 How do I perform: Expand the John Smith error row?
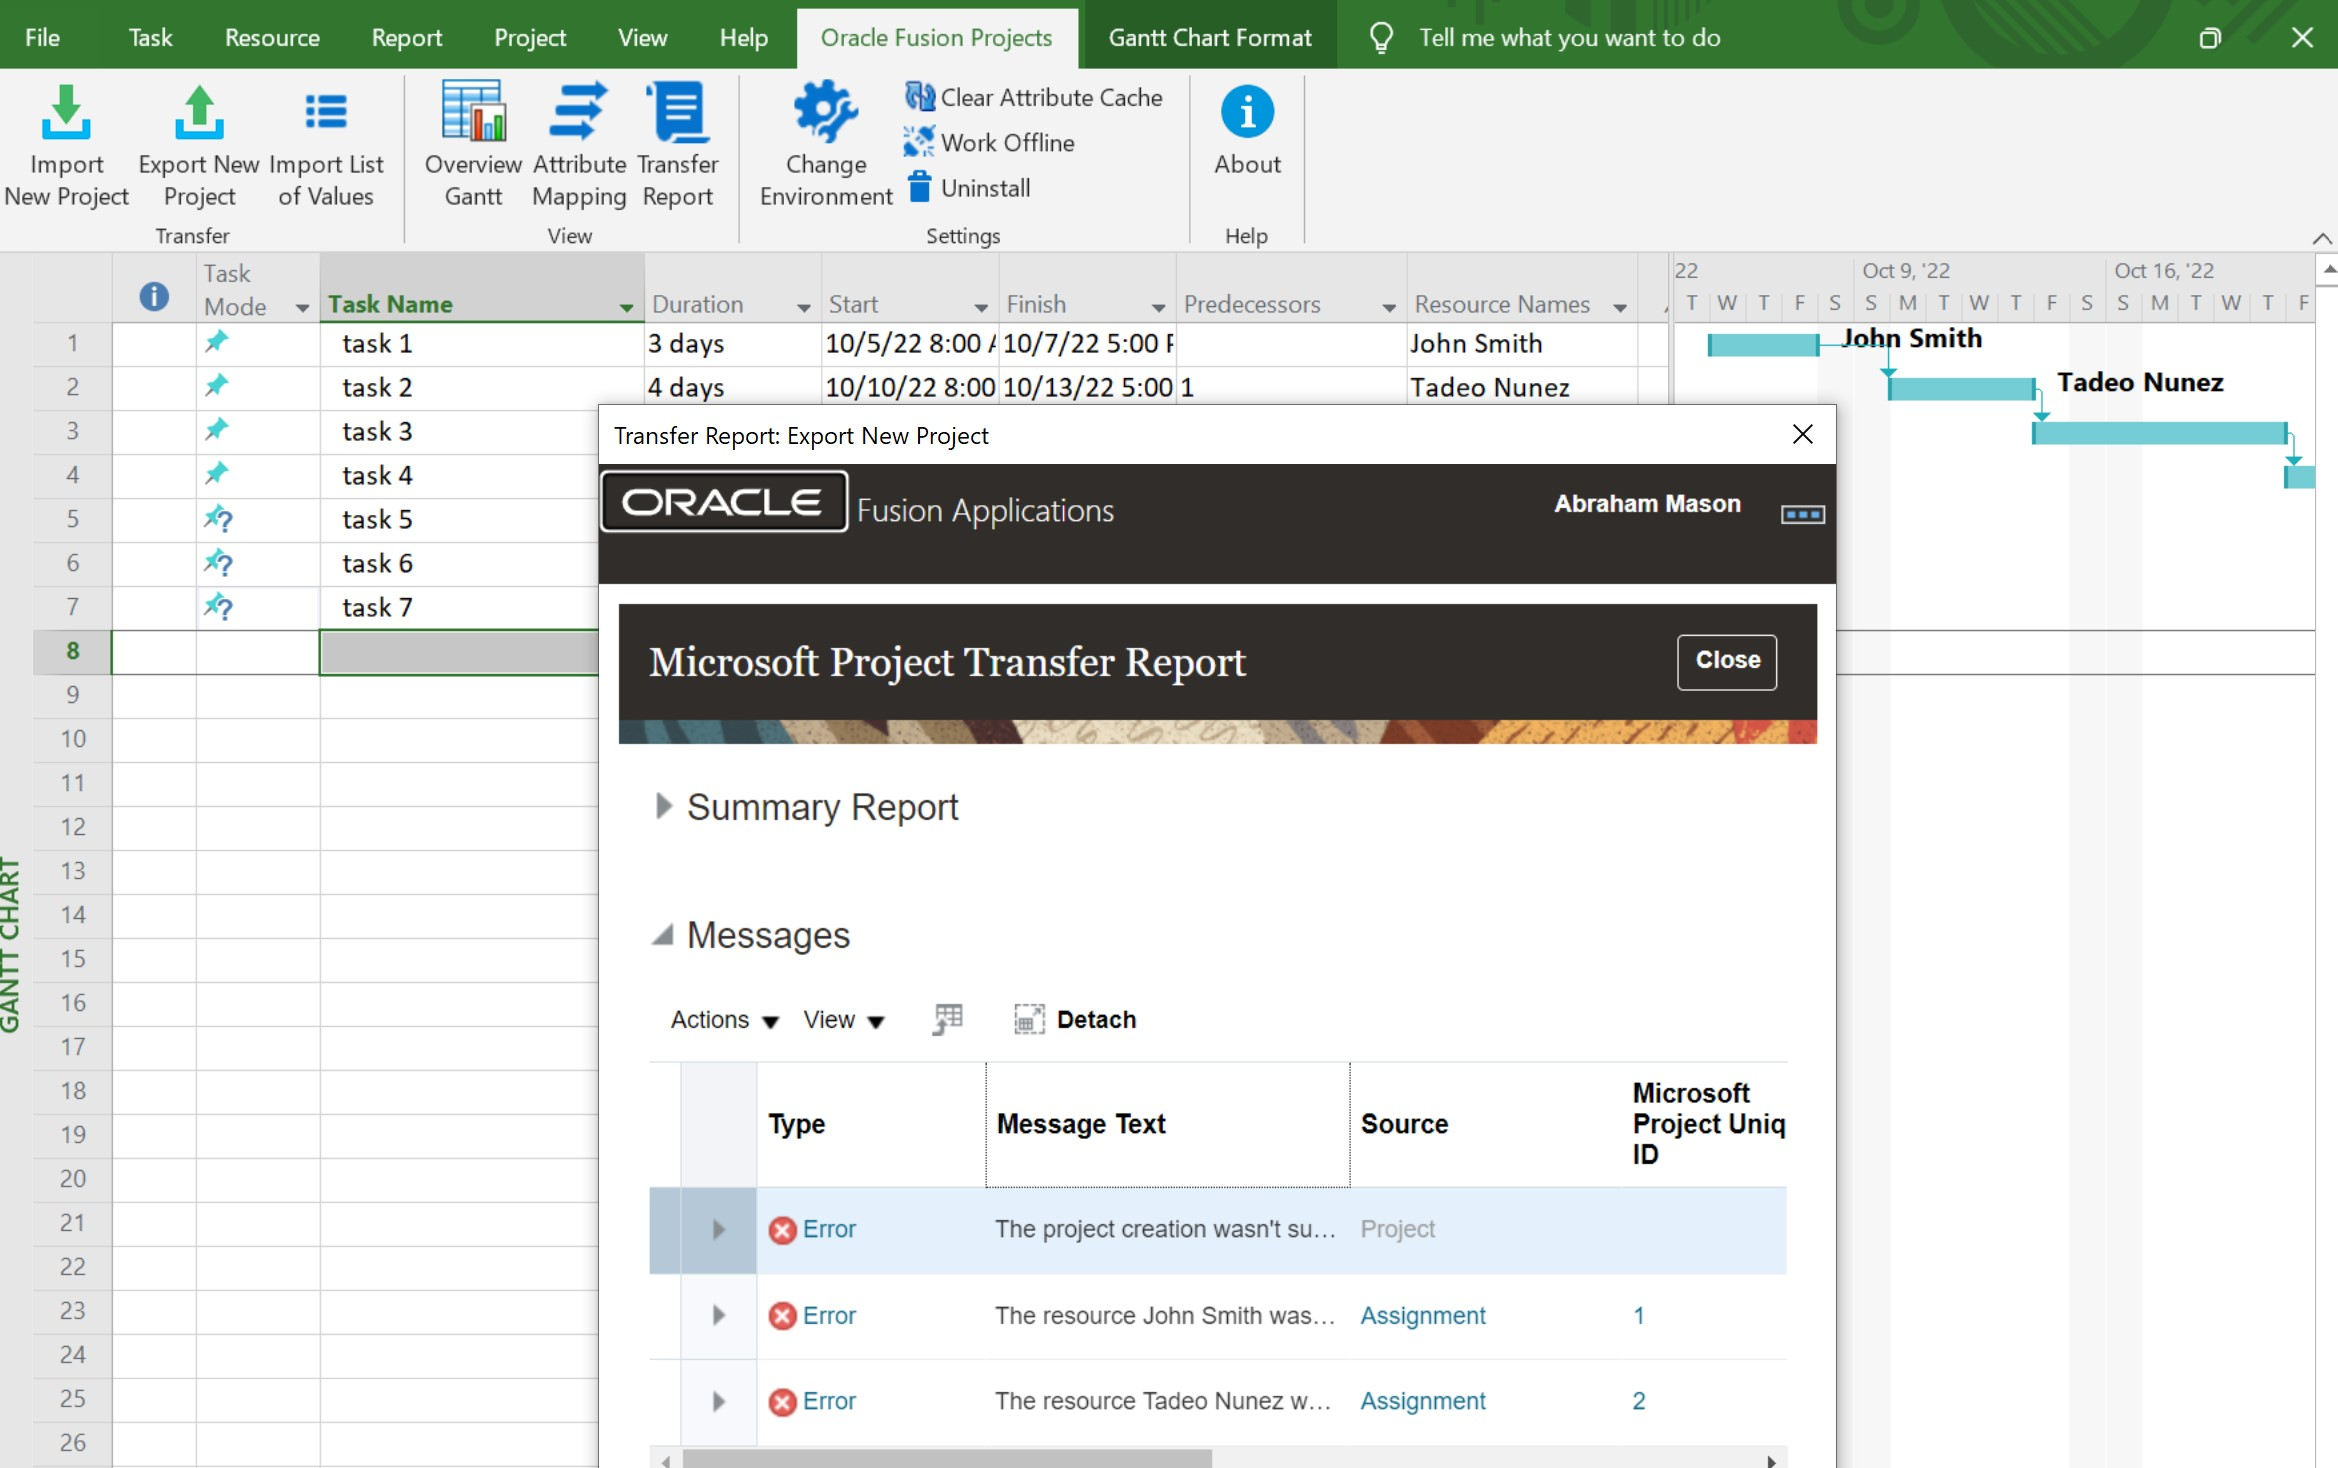coord(718,1315)
